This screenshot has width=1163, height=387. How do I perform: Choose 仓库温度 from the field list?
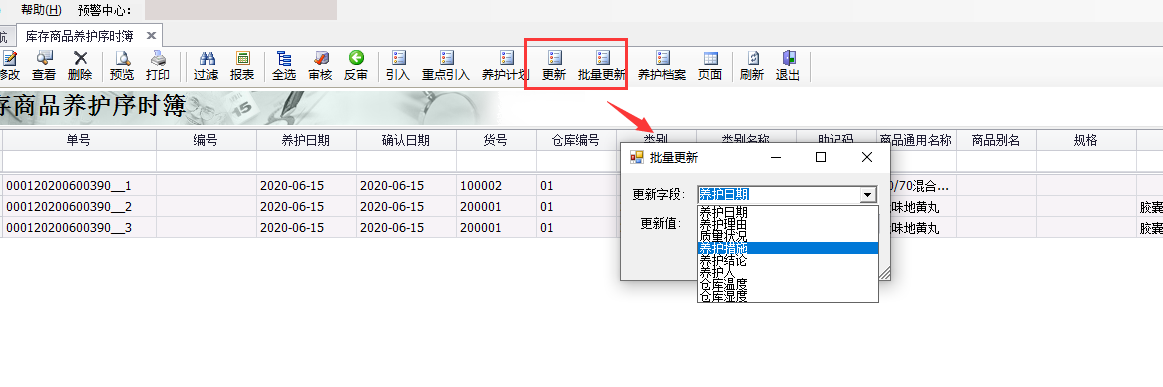click(788, 284)
